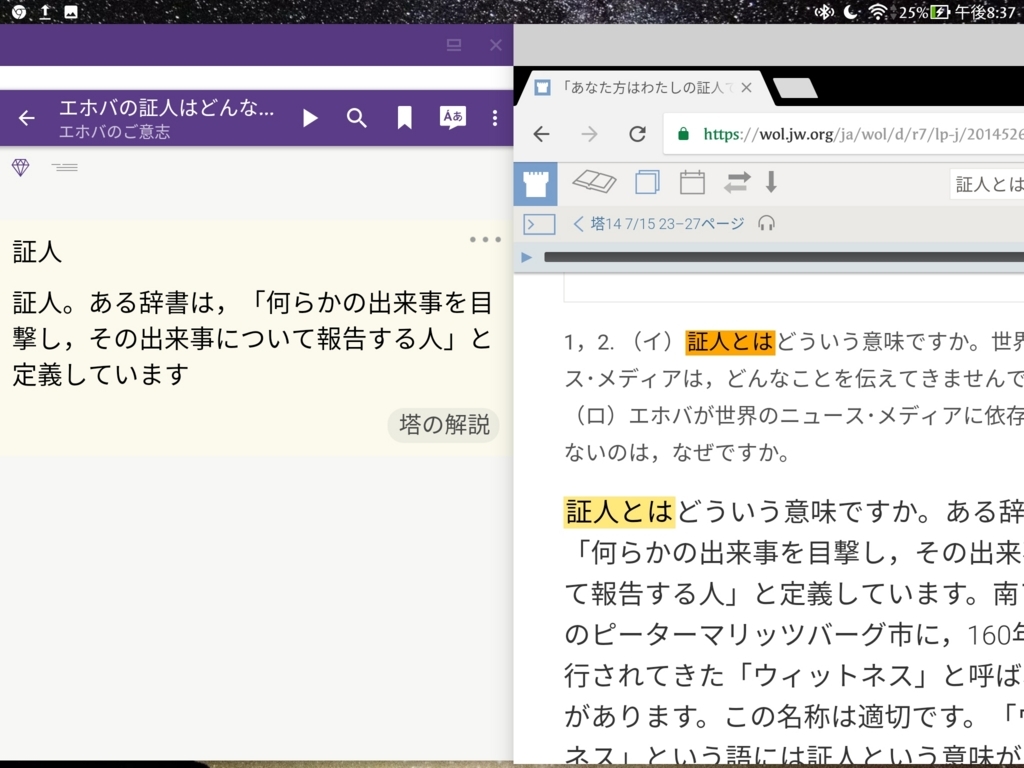Click yellow highlighted 証人とは in paragraph

point(618,511)
